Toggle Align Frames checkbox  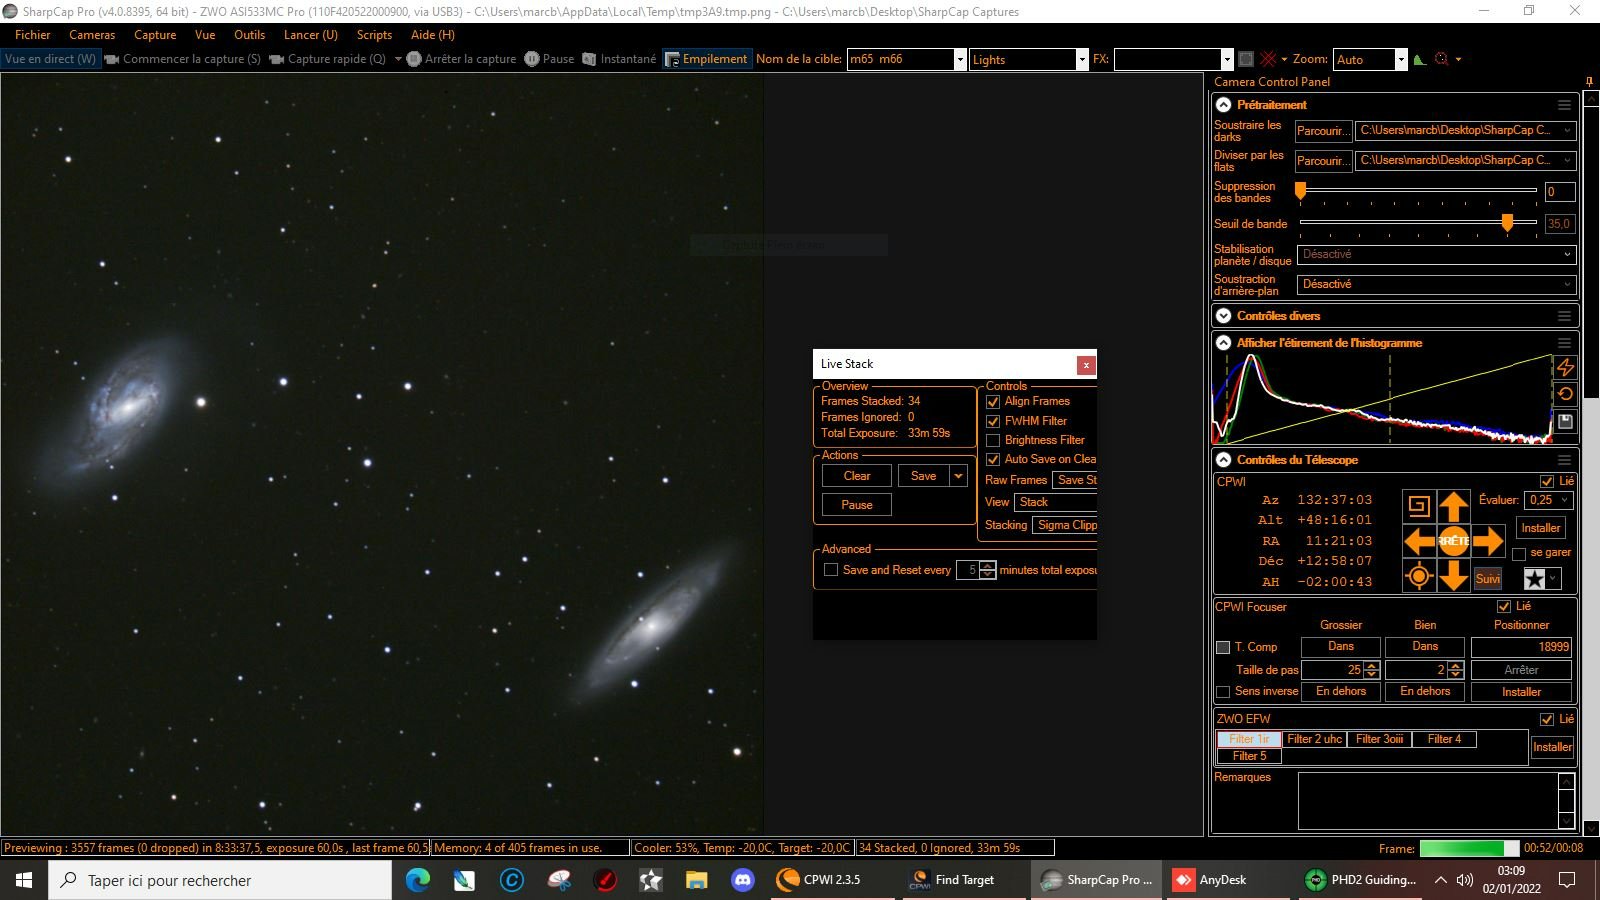(x=993, y=402)
